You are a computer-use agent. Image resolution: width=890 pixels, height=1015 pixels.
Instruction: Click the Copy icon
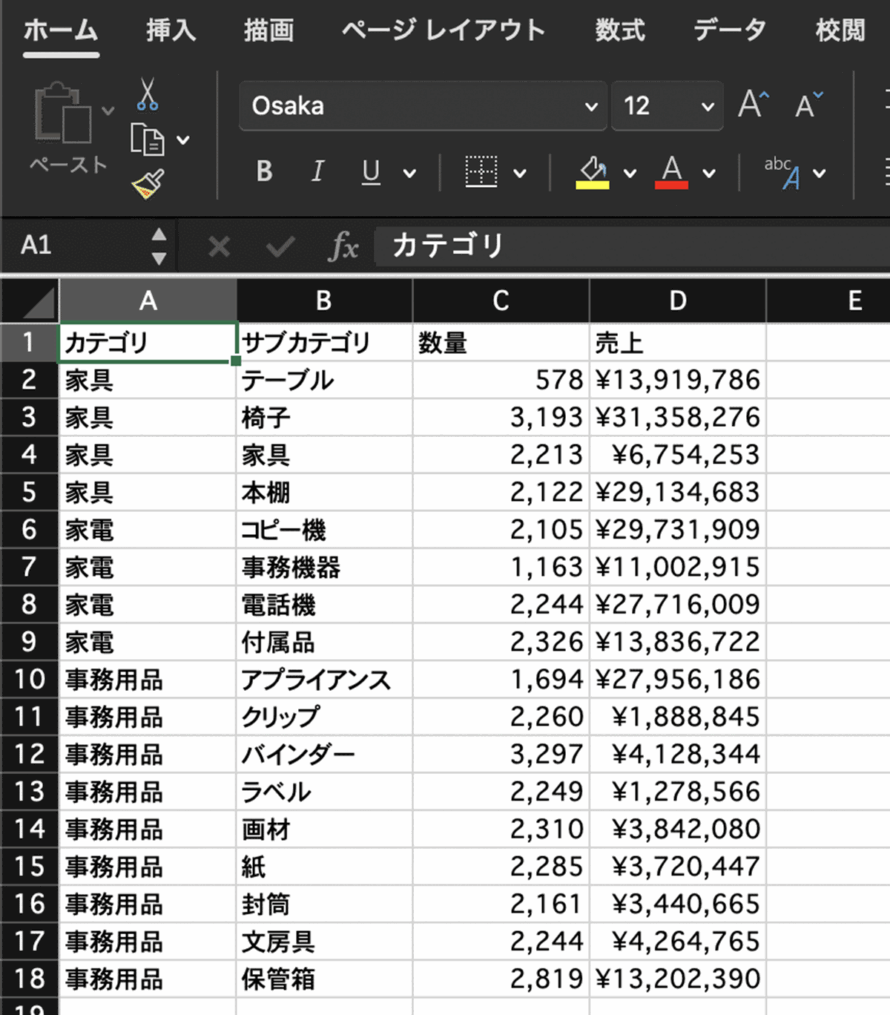[147, 139]
